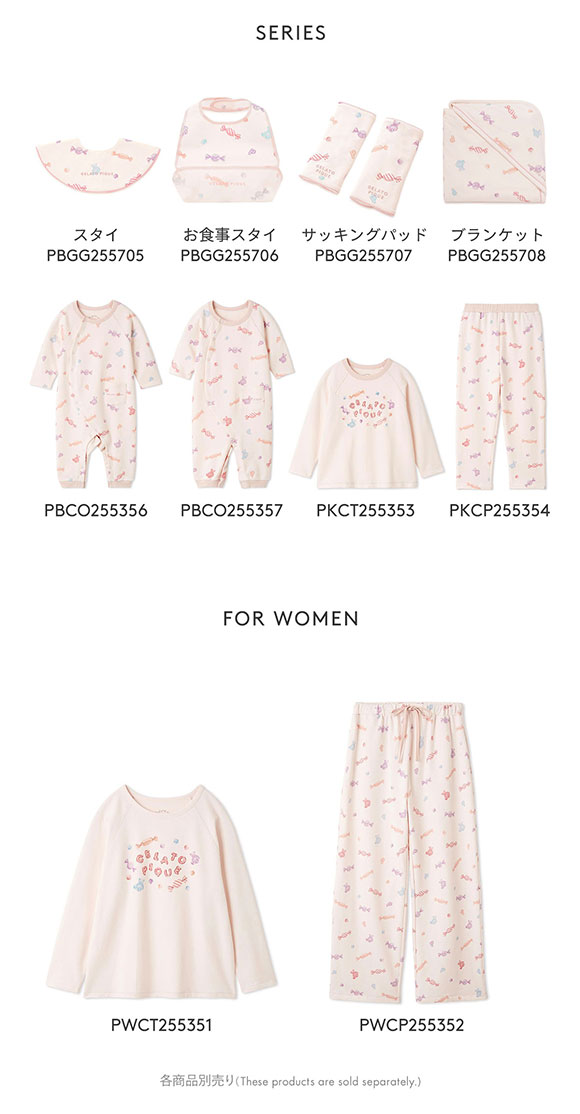Image resolution: width=580 pixels, height=1114 pixels.
Task: Click the PWCT255351 label under pullover
Action: (161, 1025)
